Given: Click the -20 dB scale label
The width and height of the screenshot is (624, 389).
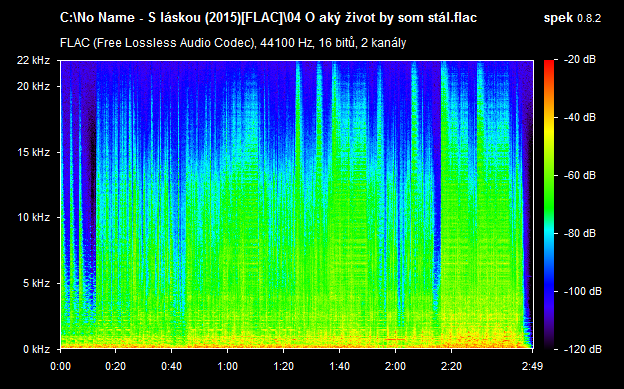Looking at the screenshot, I should (x=580, y=60).
